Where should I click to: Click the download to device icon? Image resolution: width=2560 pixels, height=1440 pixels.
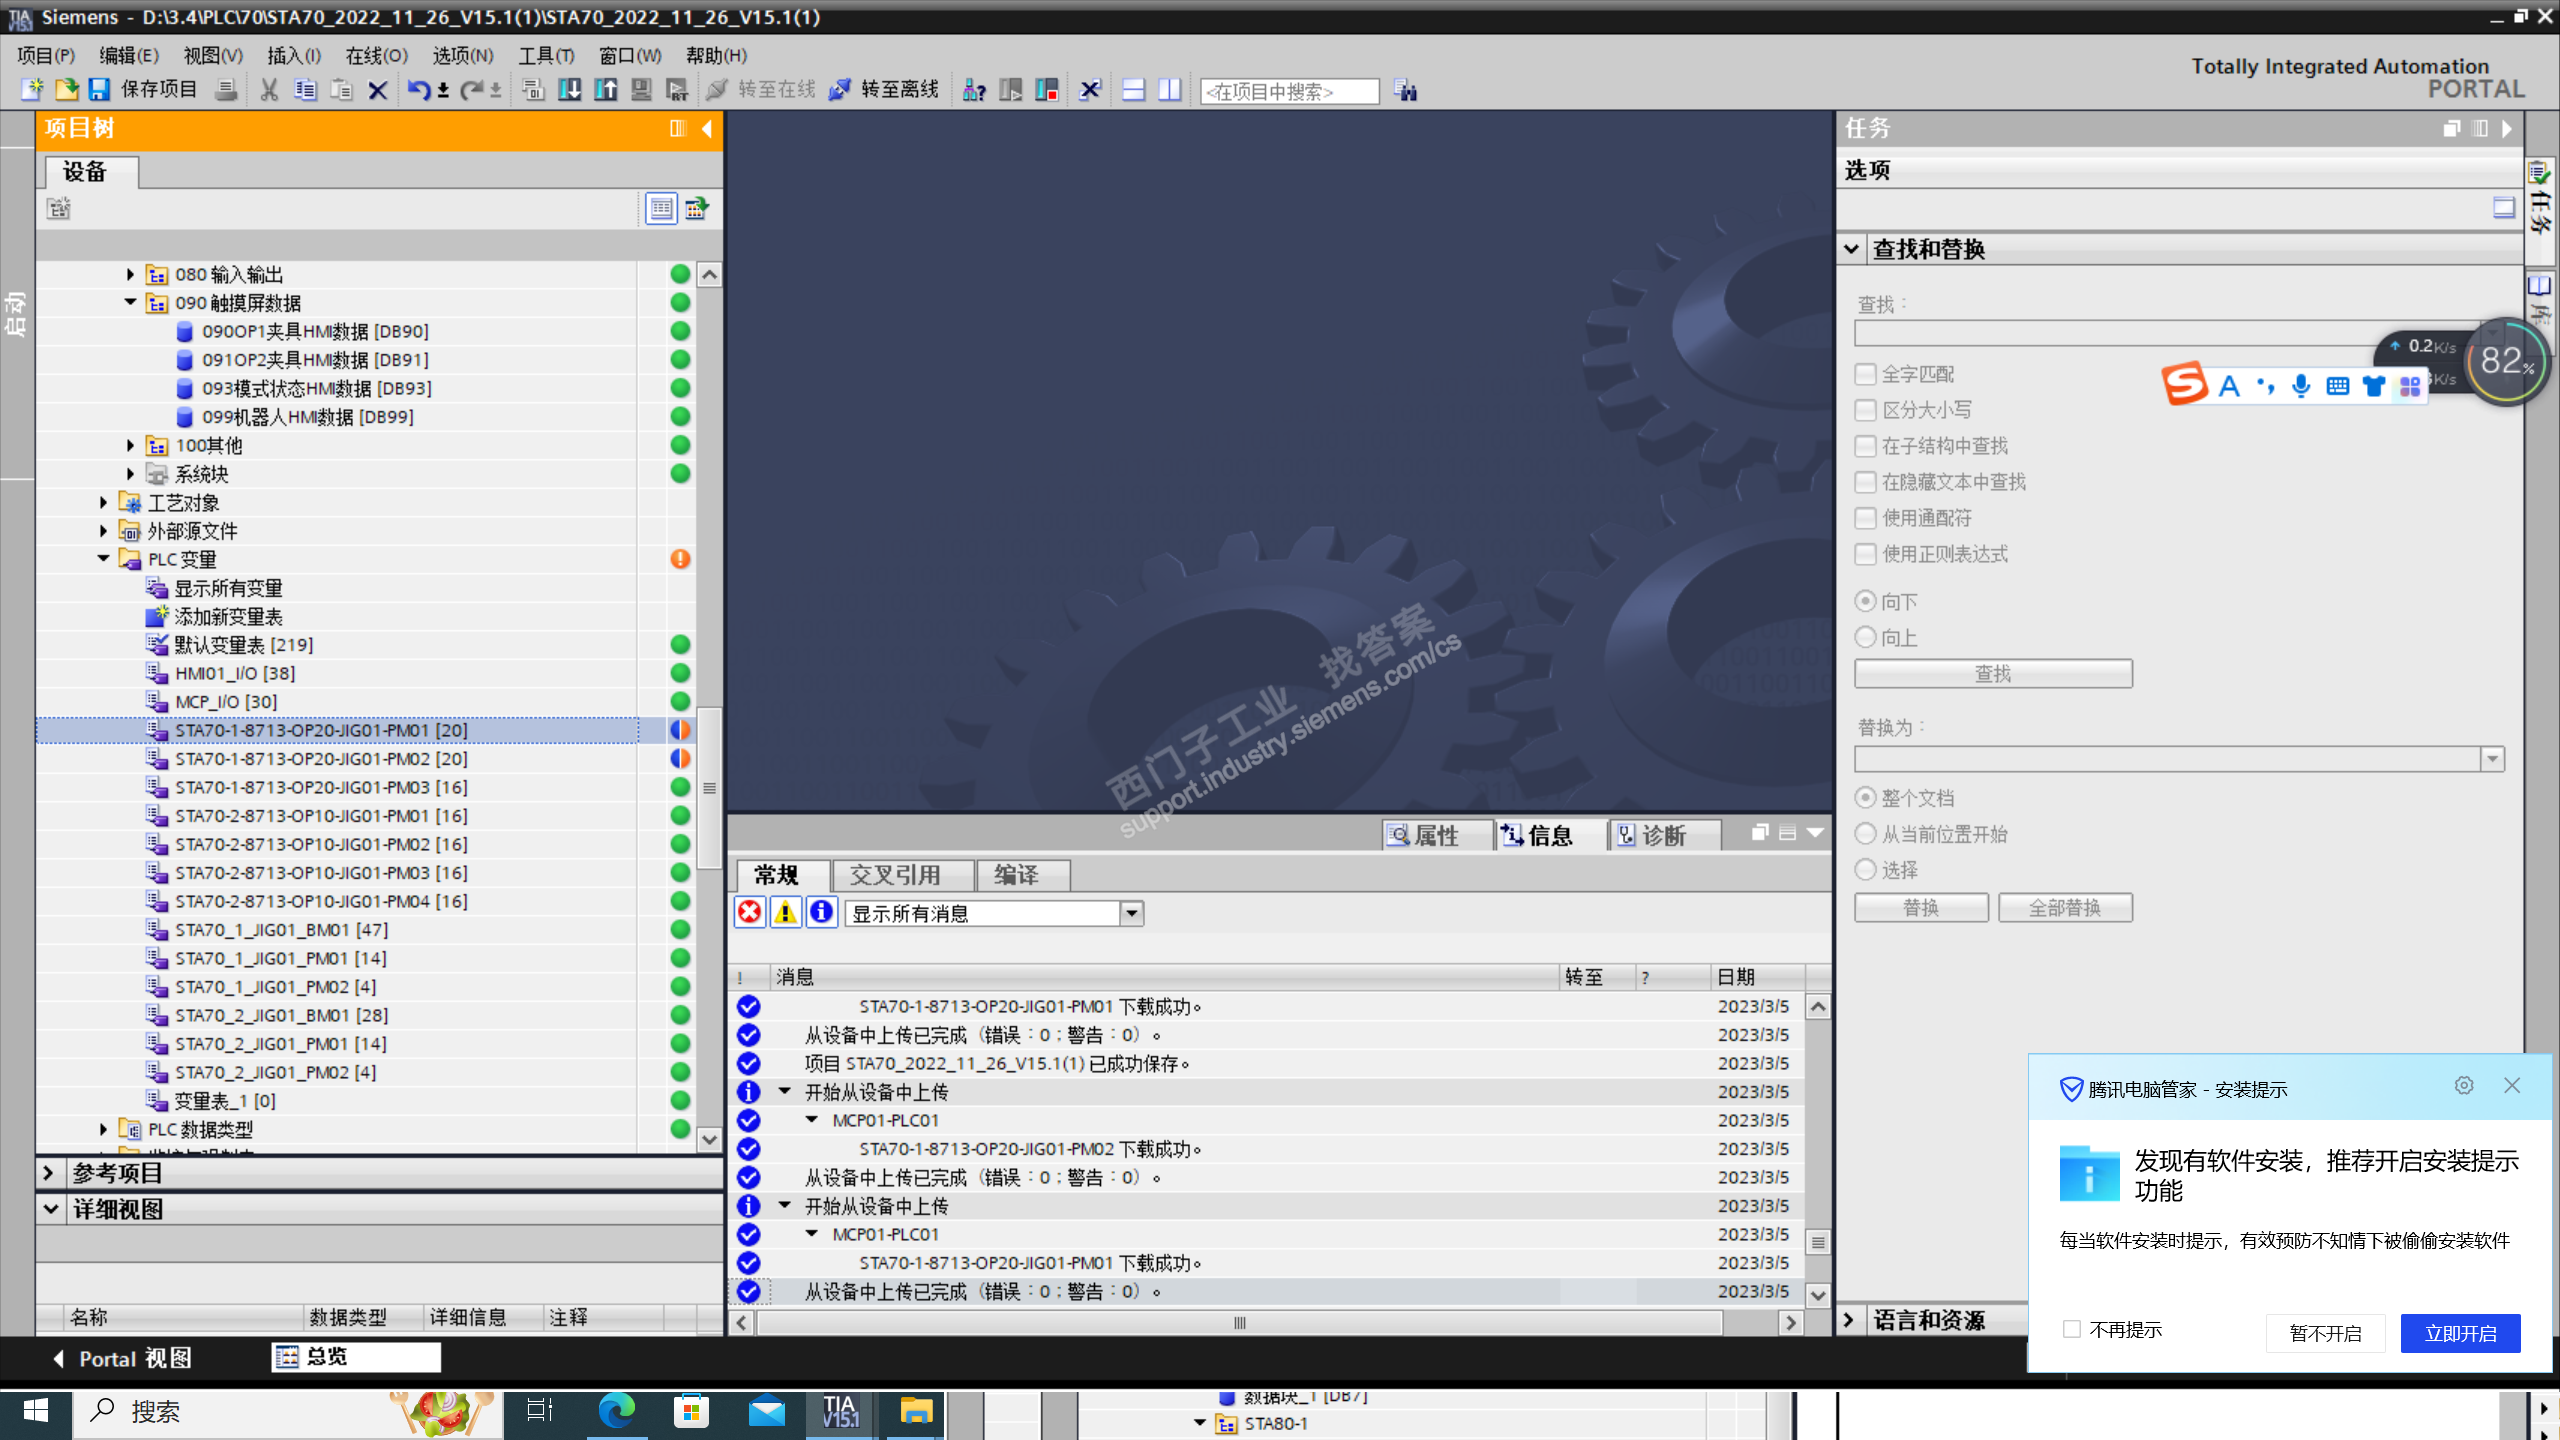point(569,90)
